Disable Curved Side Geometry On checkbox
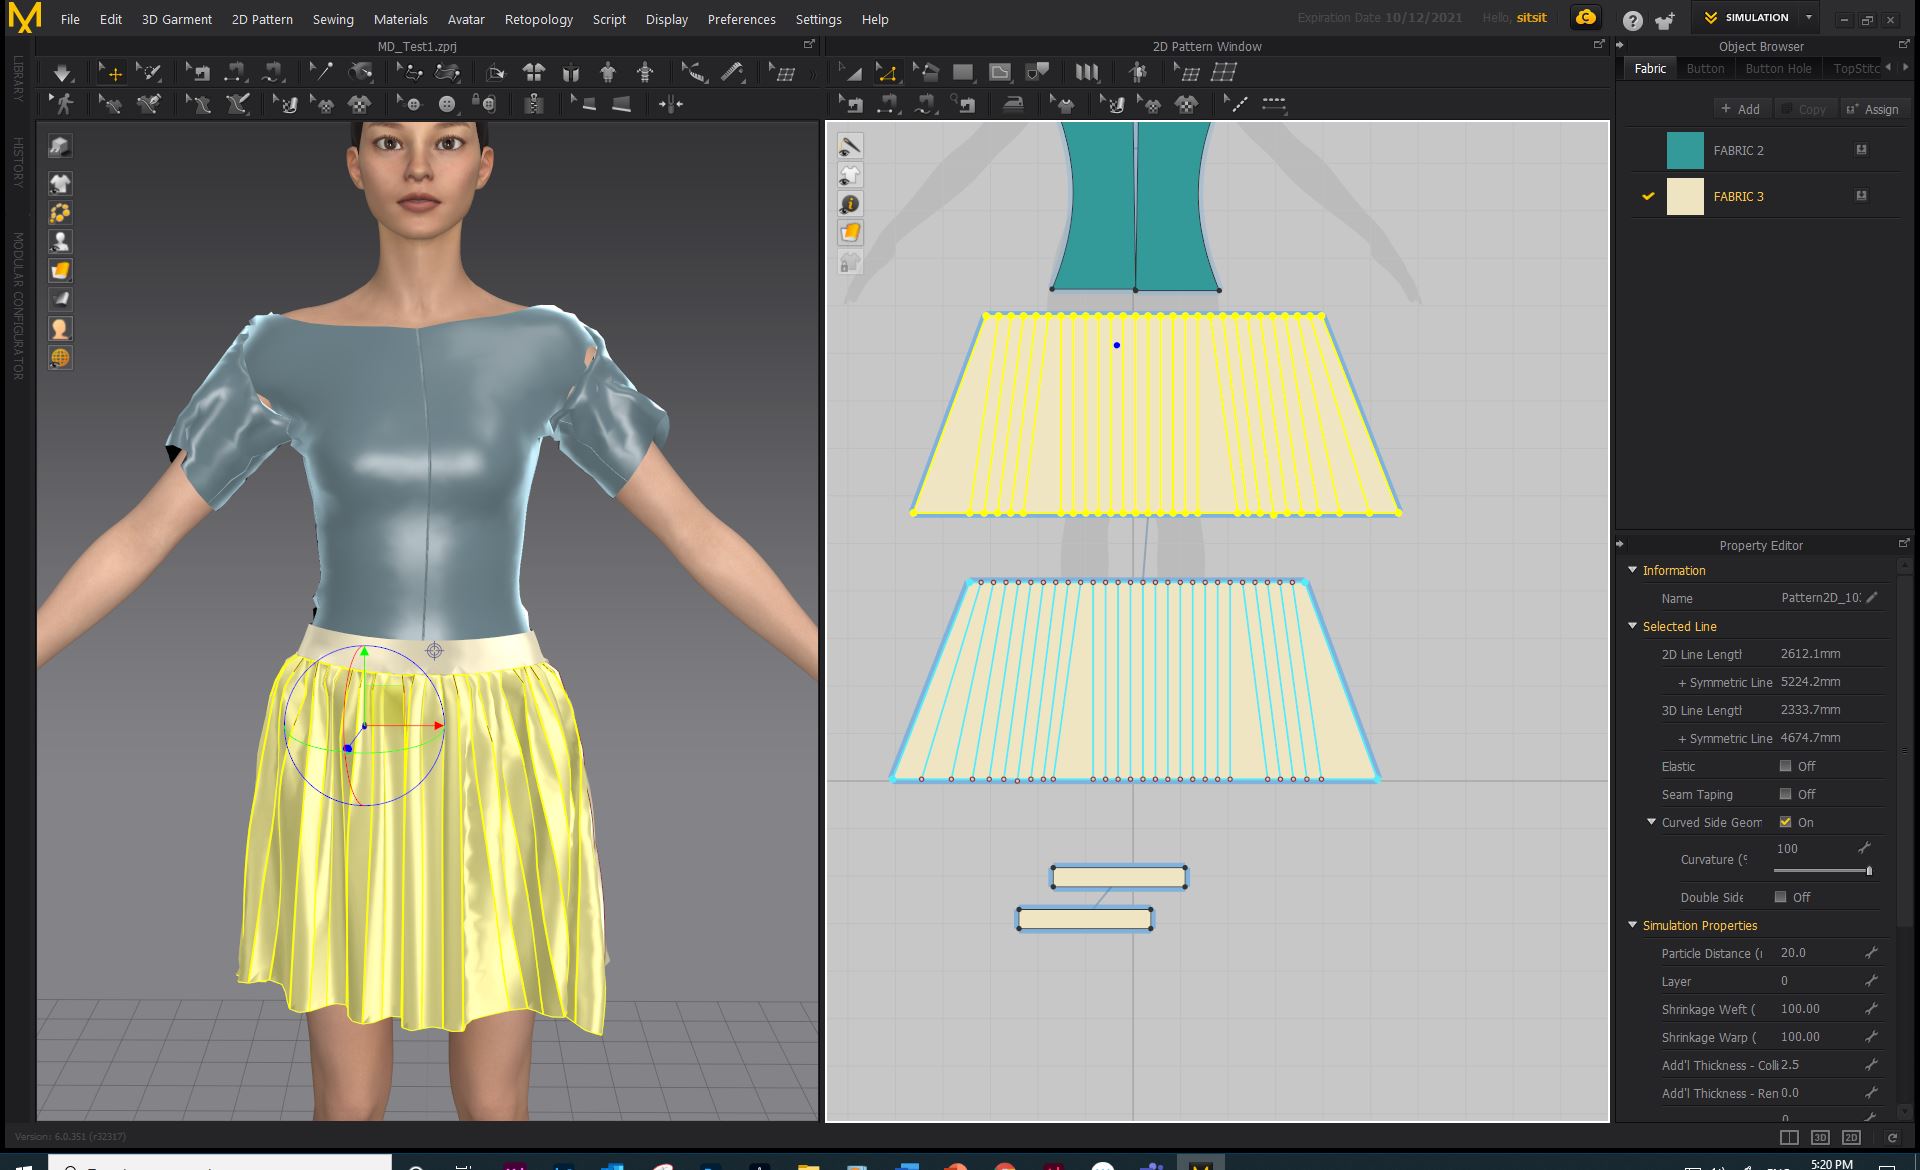 1786,822
